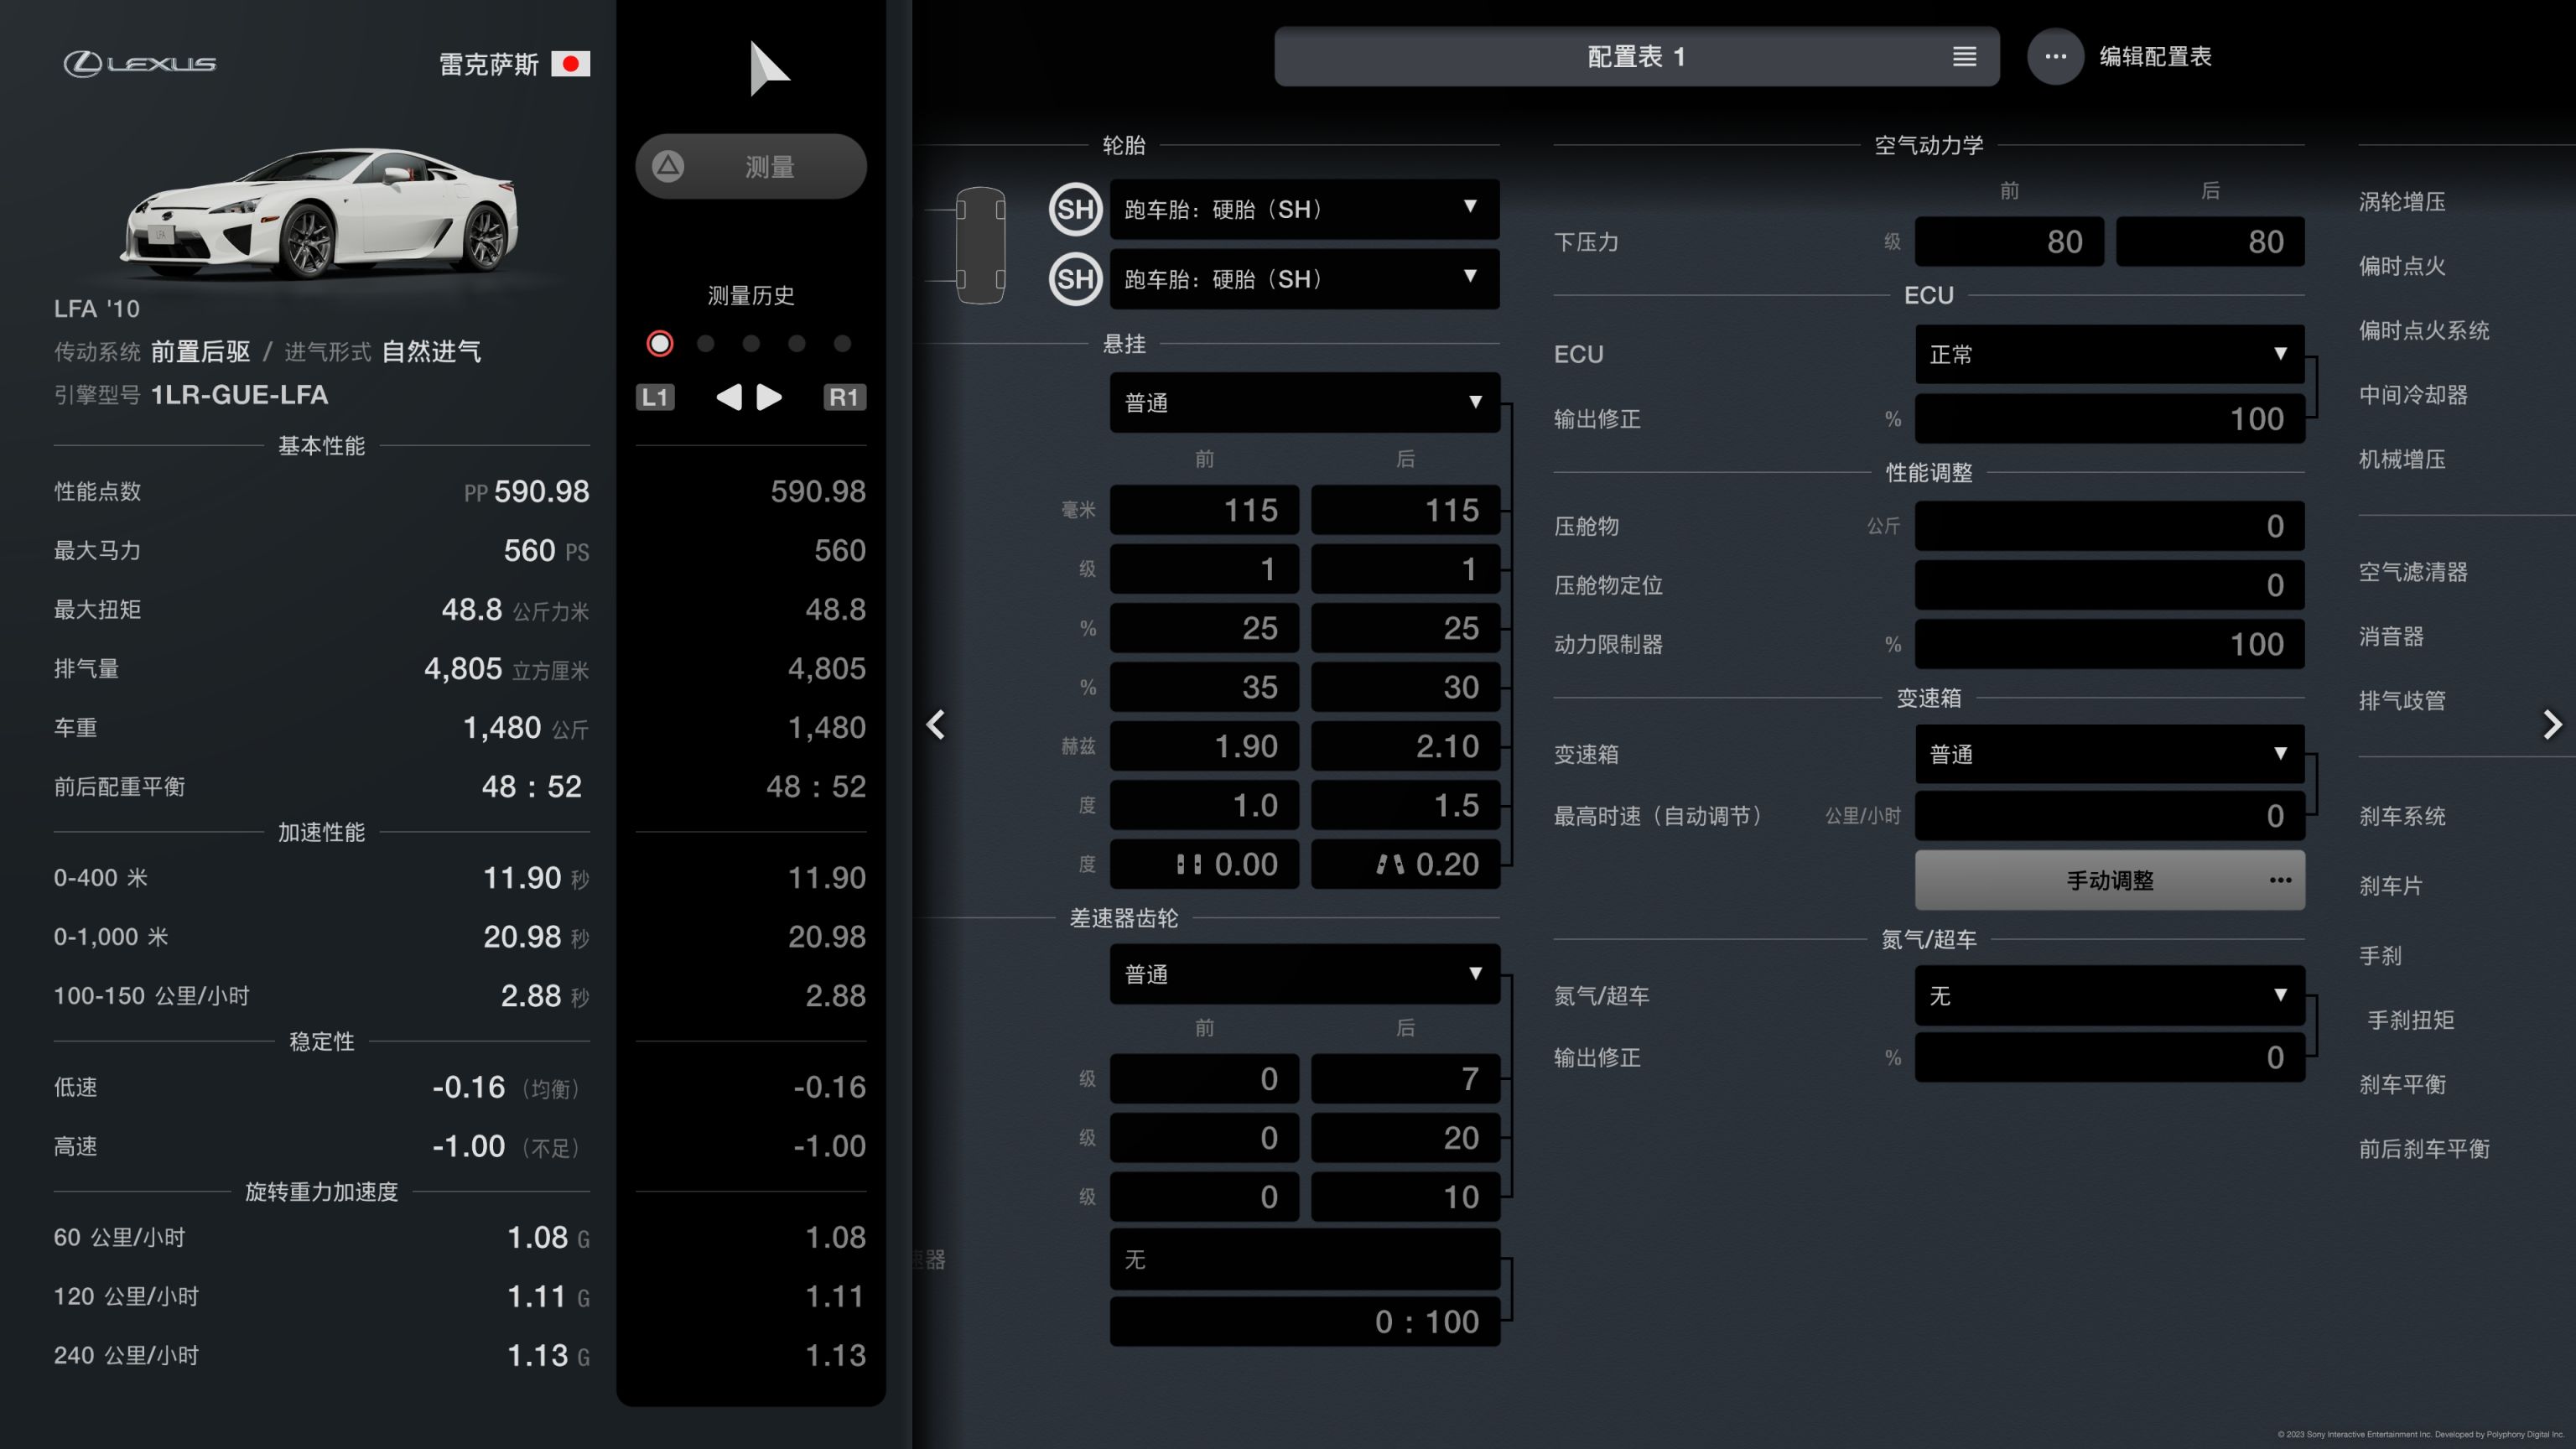This screenshot has width=2576, height=1449.
Task: Click the GT cursor arrow icon
Action: point(769,68)
